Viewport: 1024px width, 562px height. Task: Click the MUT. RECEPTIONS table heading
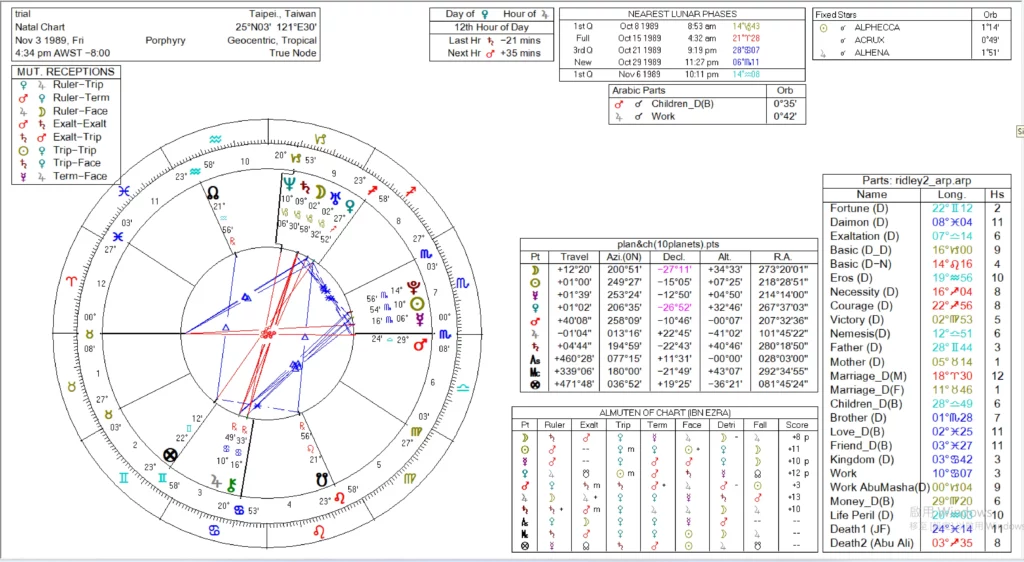coord(66,72)
